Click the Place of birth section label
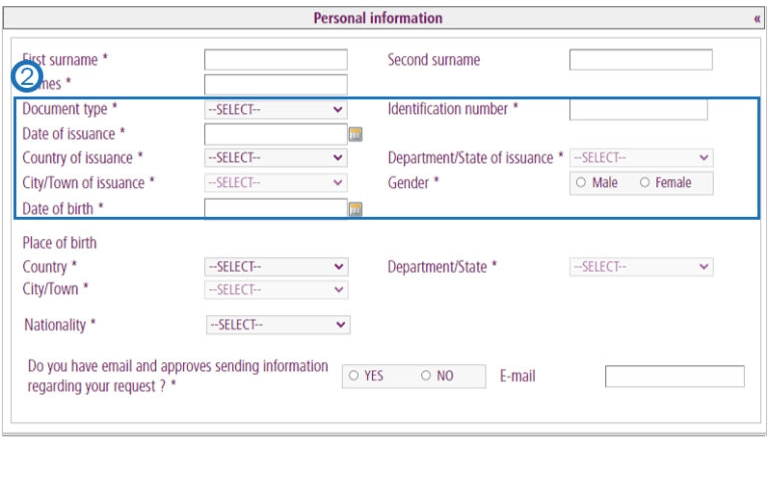The image size is (768, 500). [x=60, y=243]
